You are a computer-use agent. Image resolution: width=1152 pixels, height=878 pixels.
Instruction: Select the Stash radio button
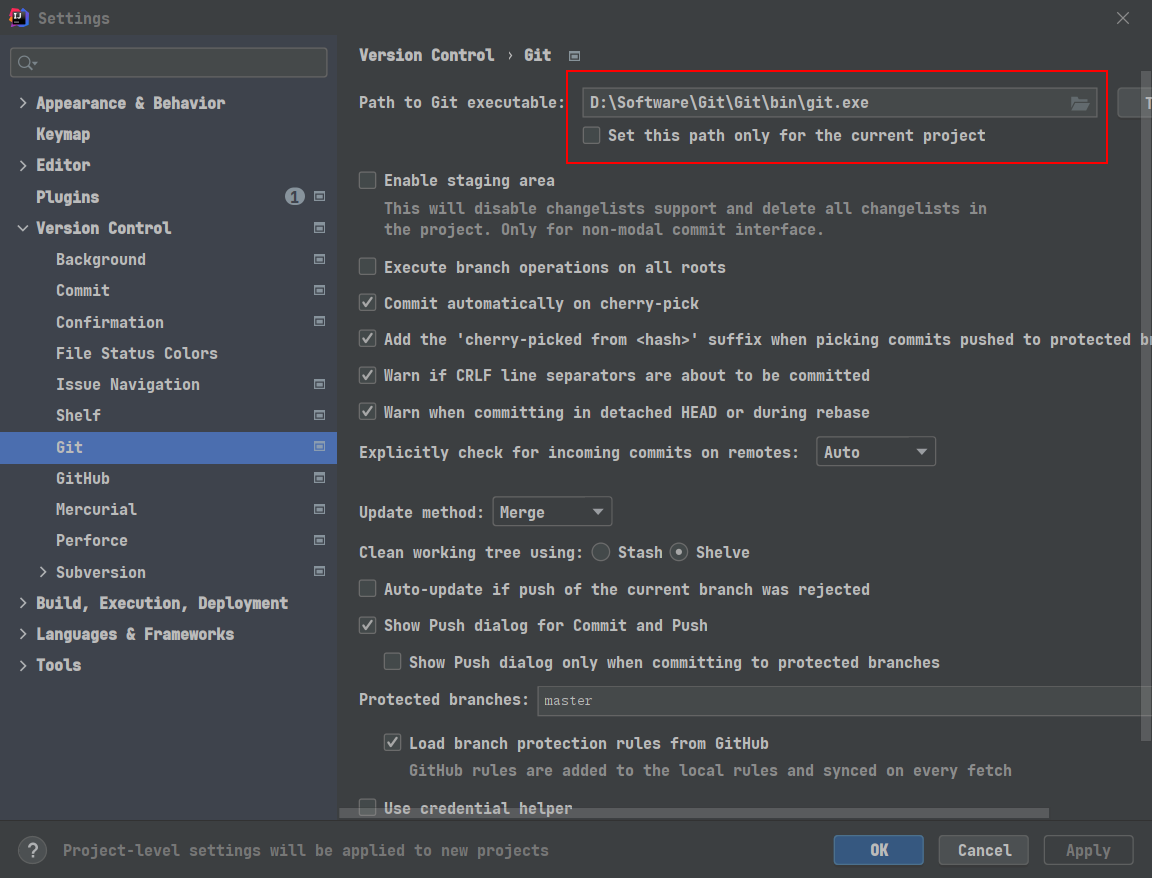[x=600, y=552]
